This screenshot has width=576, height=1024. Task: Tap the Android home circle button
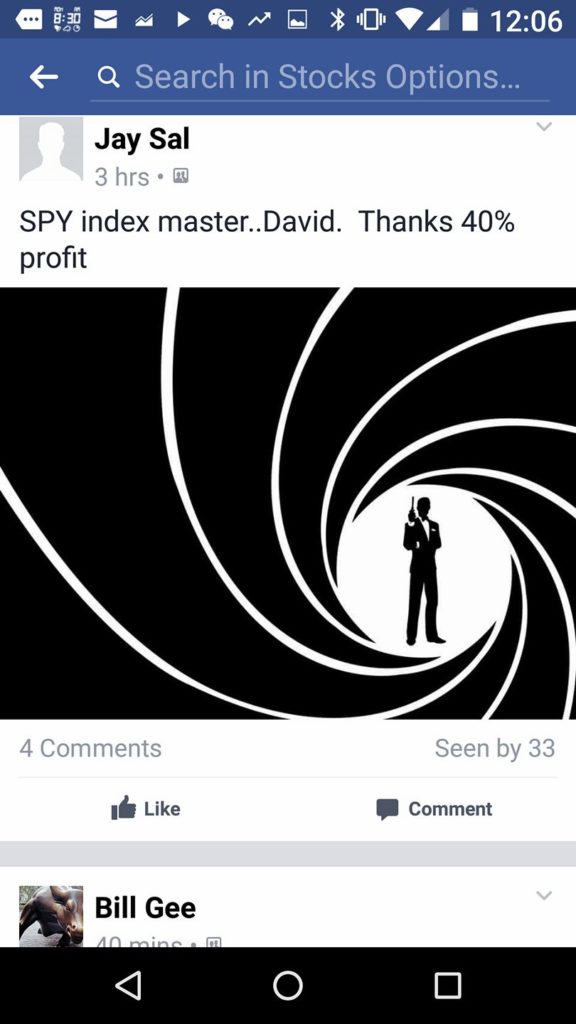point(288,985)
